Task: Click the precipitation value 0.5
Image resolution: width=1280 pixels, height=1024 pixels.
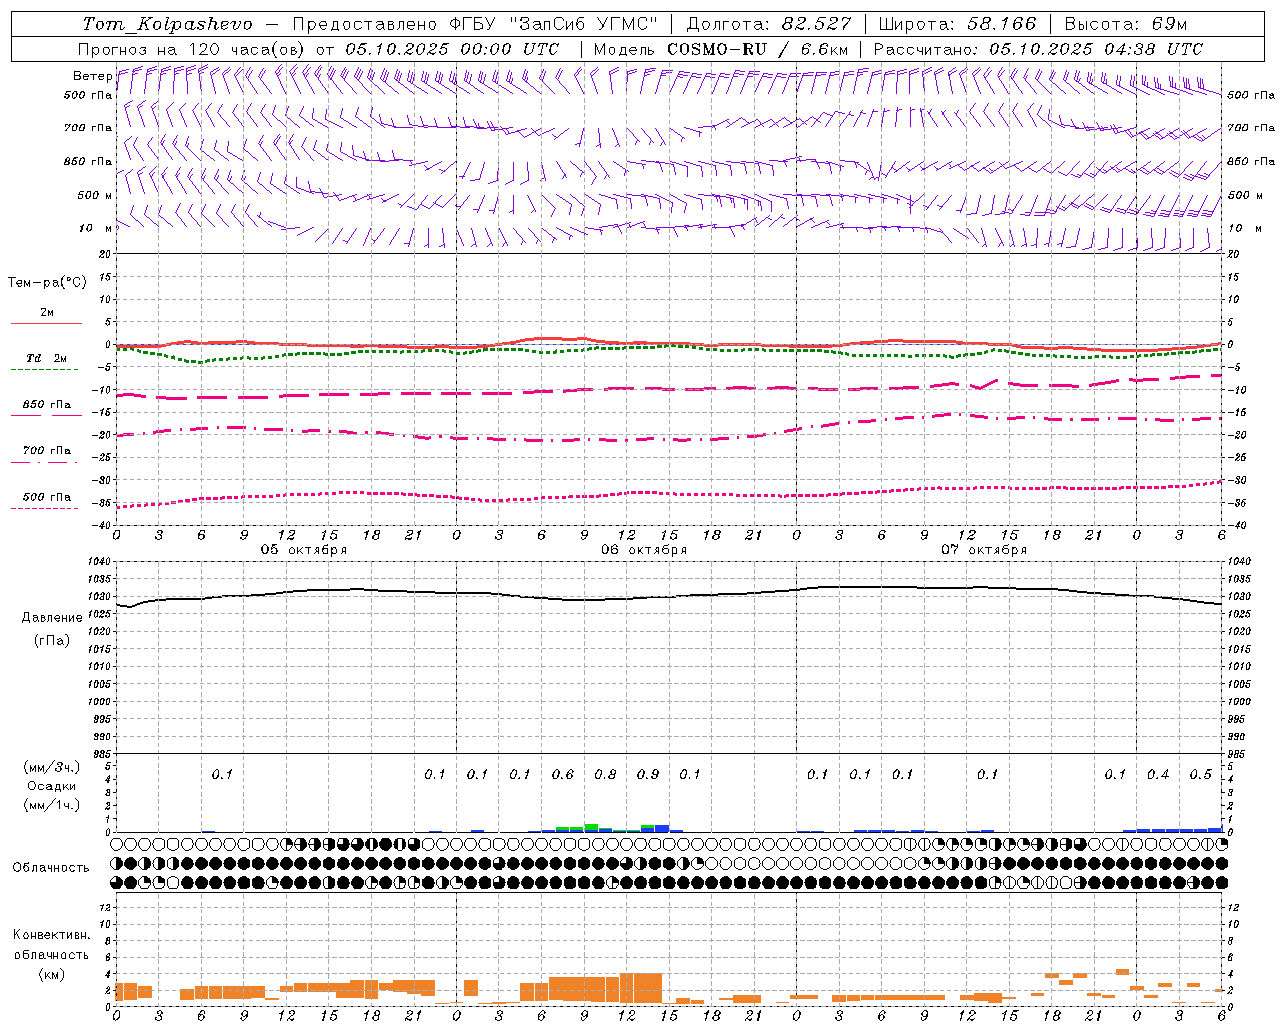Action: 1200,774
